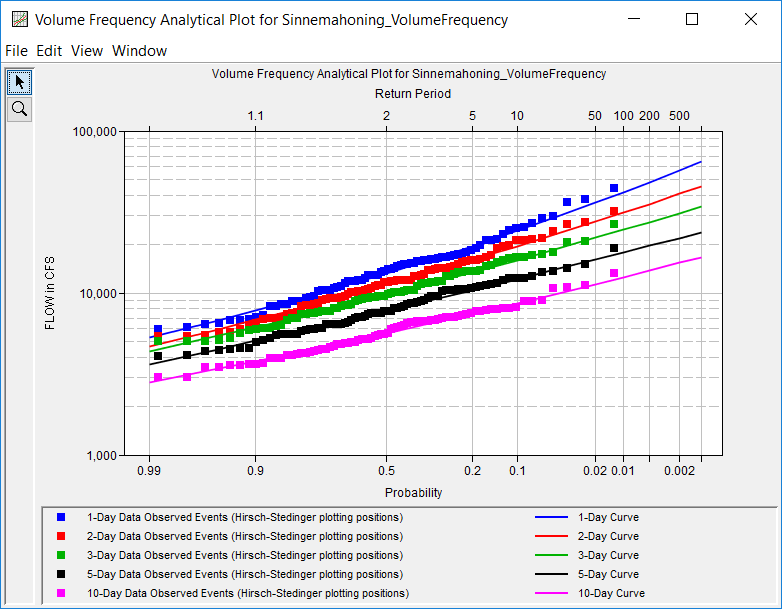Click the 2-Day Curve legend text
Viewport: 782px width, 609px height.
click(608, 536)
